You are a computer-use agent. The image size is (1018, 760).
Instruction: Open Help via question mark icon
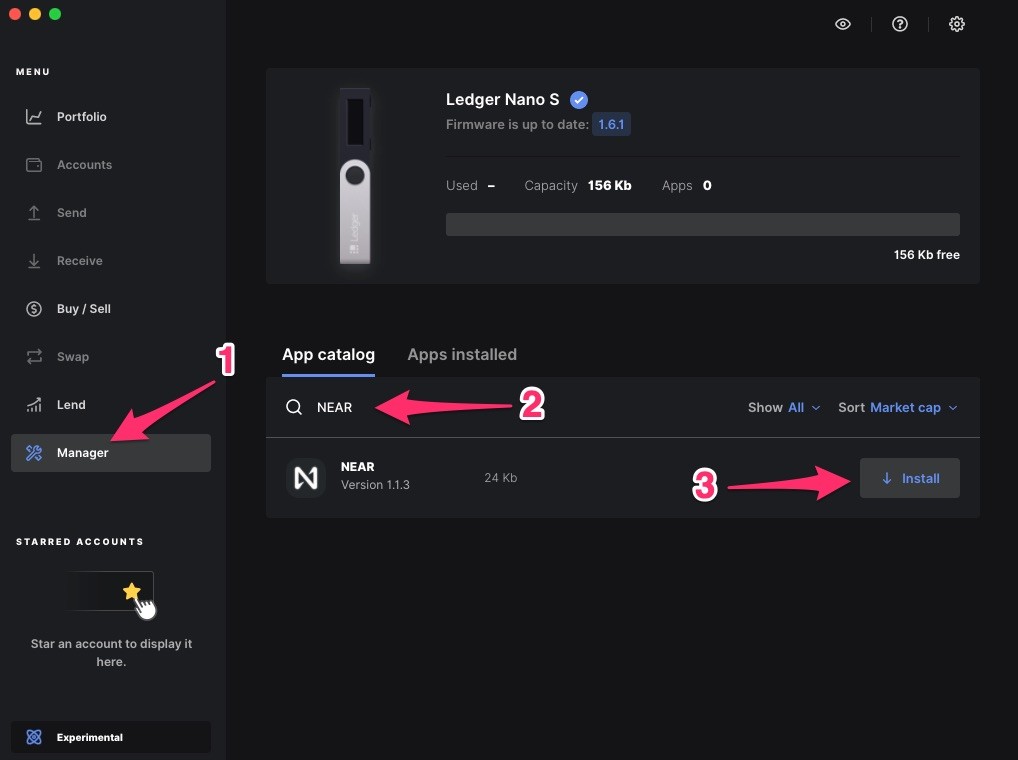[x=900, y=24]
